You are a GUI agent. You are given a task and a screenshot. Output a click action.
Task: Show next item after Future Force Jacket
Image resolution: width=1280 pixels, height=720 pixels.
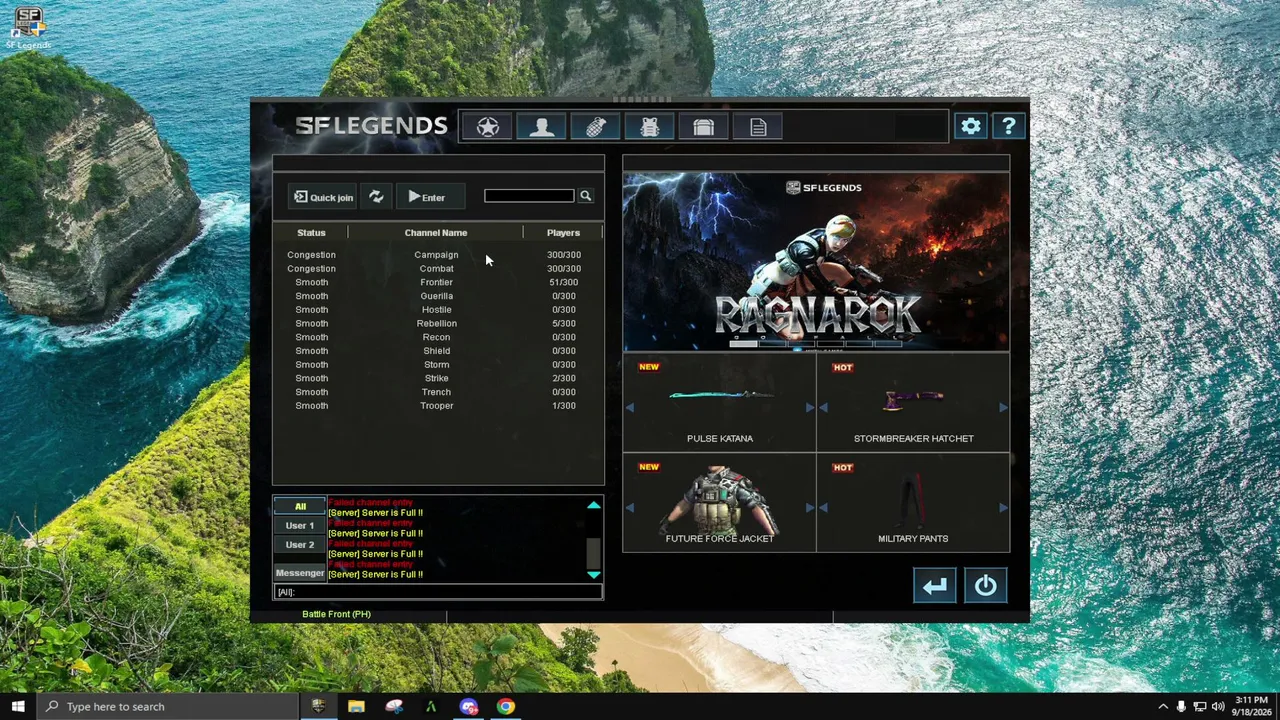coord(809,507)
